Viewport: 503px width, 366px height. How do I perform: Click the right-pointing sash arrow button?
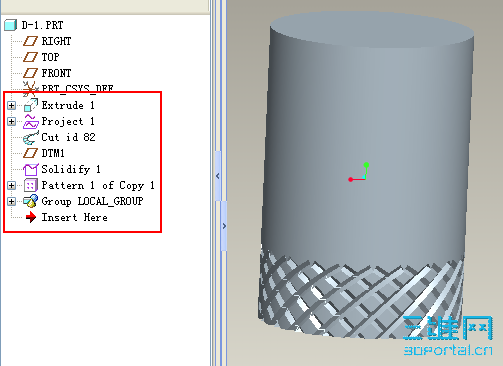224,226
